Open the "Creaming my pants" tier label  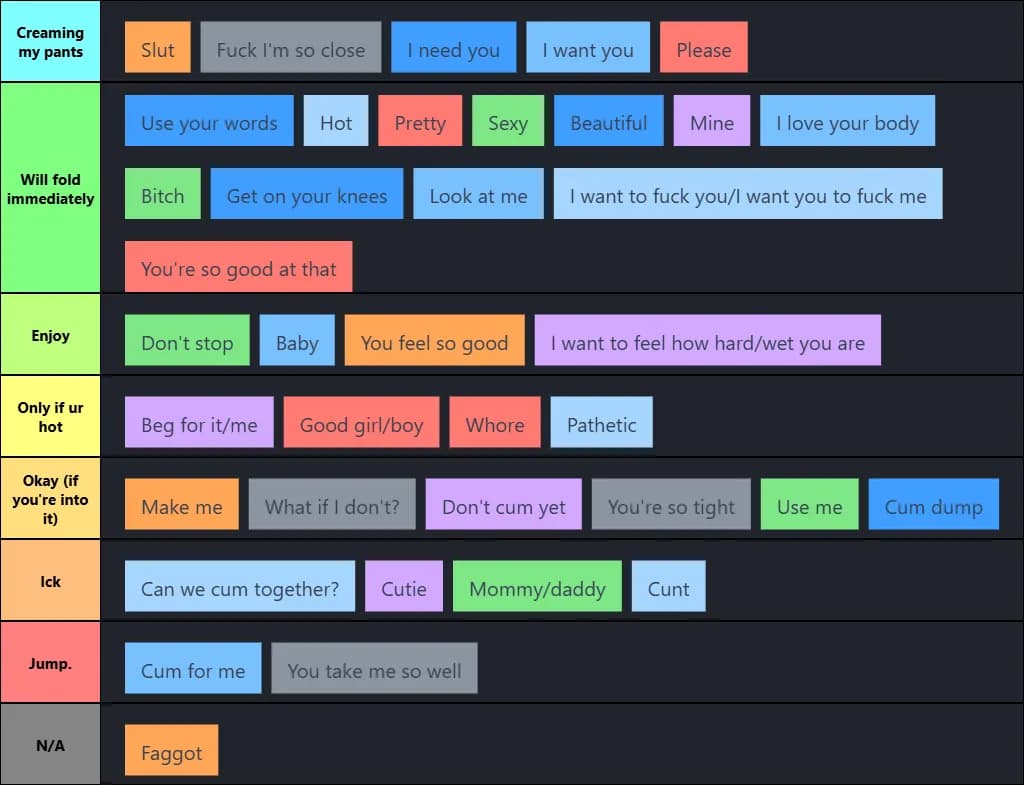tap(50, 41)
